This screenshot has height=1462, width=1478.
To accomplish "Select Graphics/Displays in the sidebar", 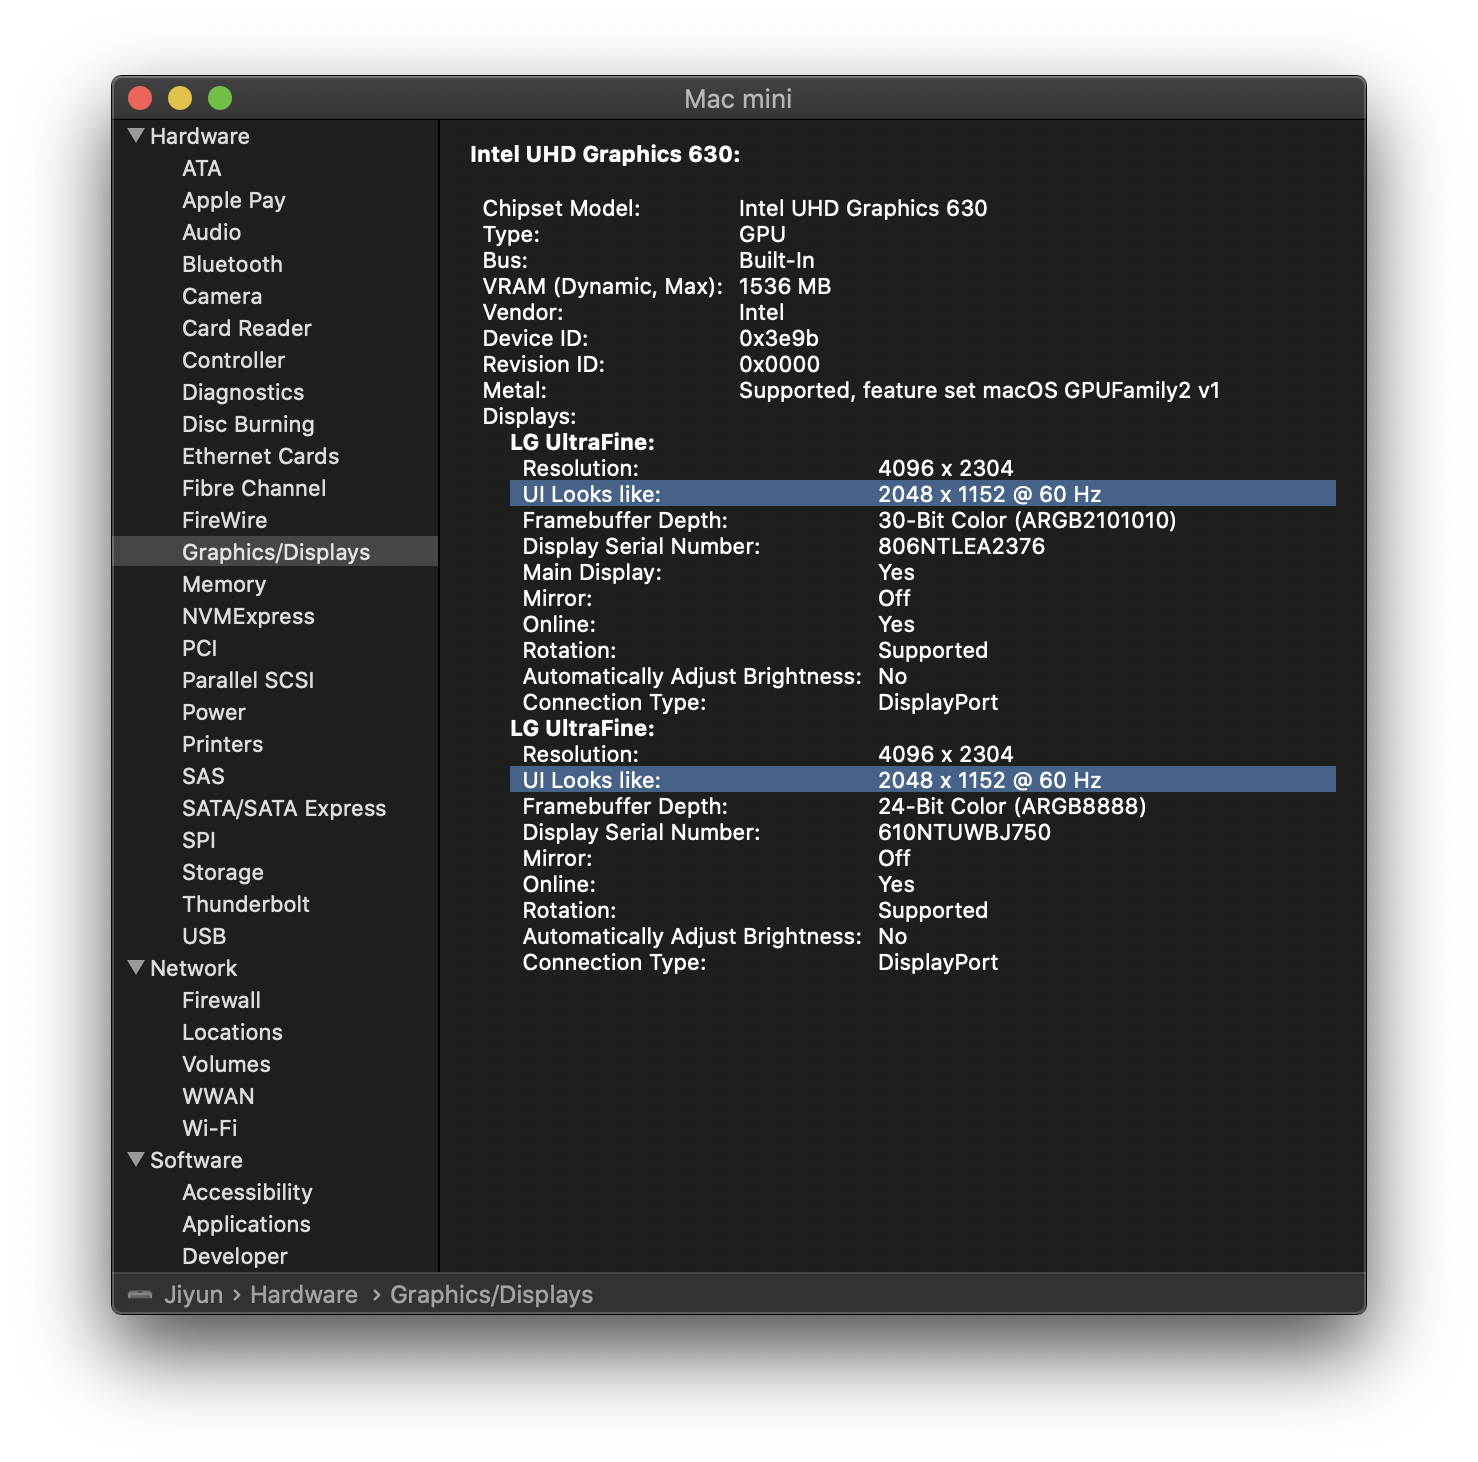I will (276, 552).
